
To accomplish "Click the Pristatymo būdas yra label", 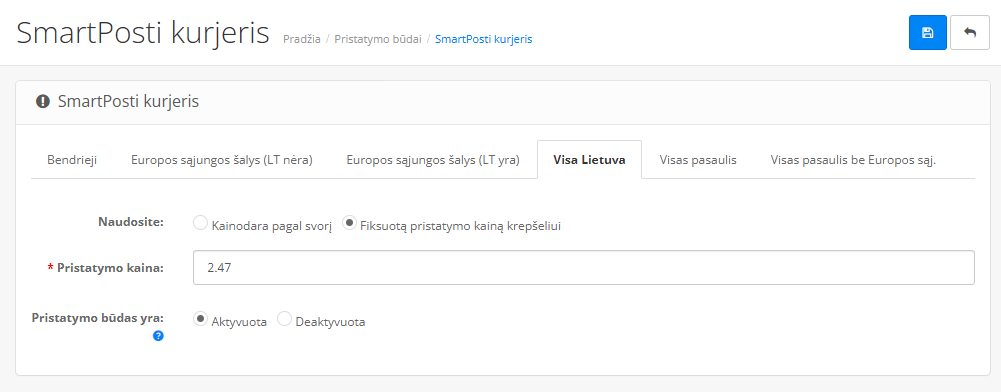I will point(98,317).
